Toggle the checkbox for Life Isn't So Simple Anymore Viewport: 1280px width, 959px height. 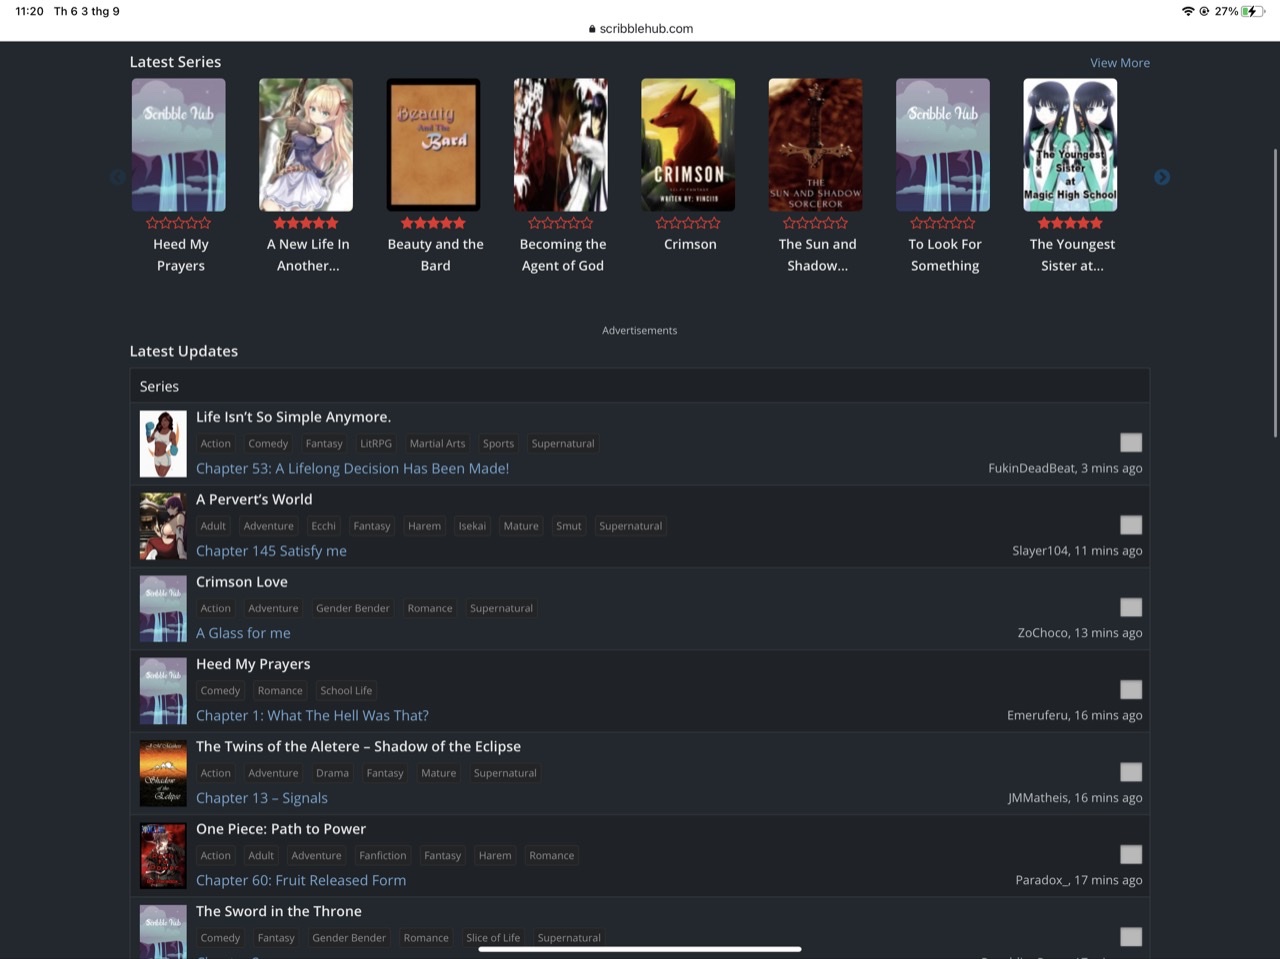point(1131,443)
